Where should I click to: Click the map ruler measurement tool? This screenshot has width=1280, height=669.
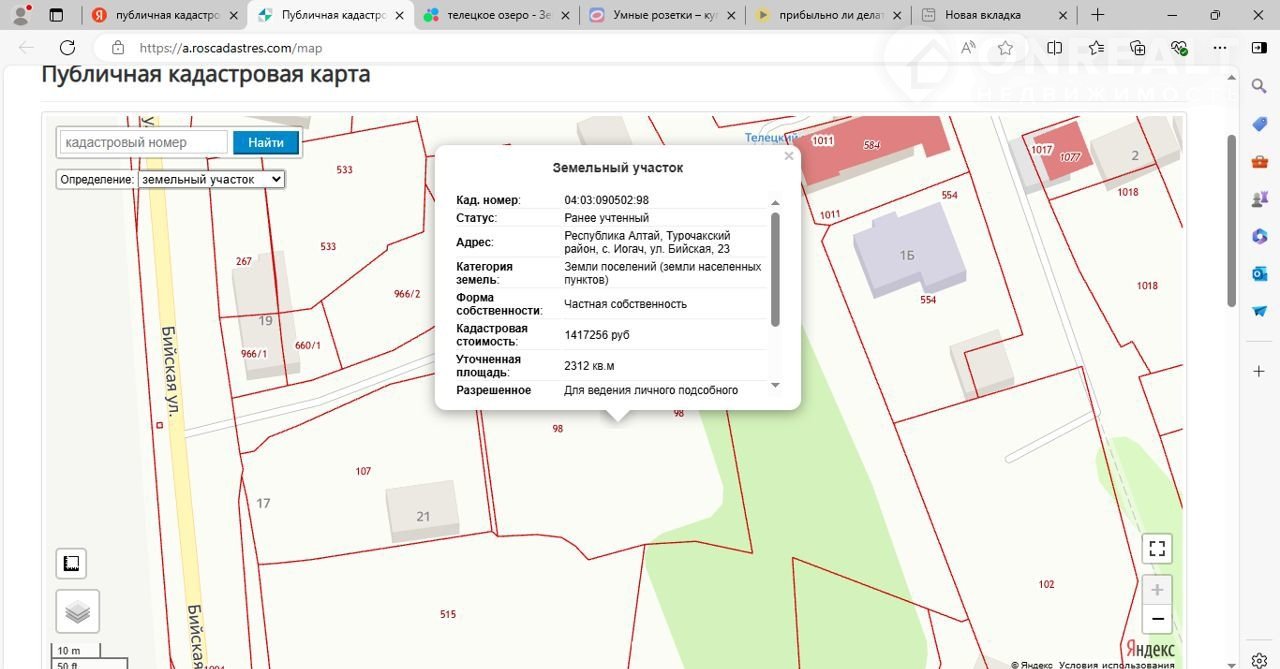[x=71, y=564]
